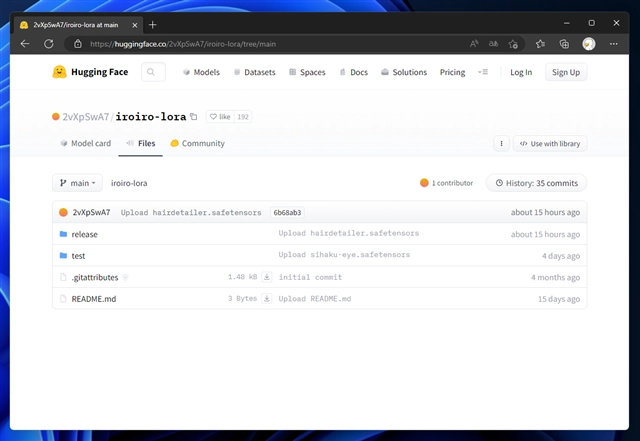Click the Sign Up button
This screenshot has height=441, width=640.
[566, 72]
